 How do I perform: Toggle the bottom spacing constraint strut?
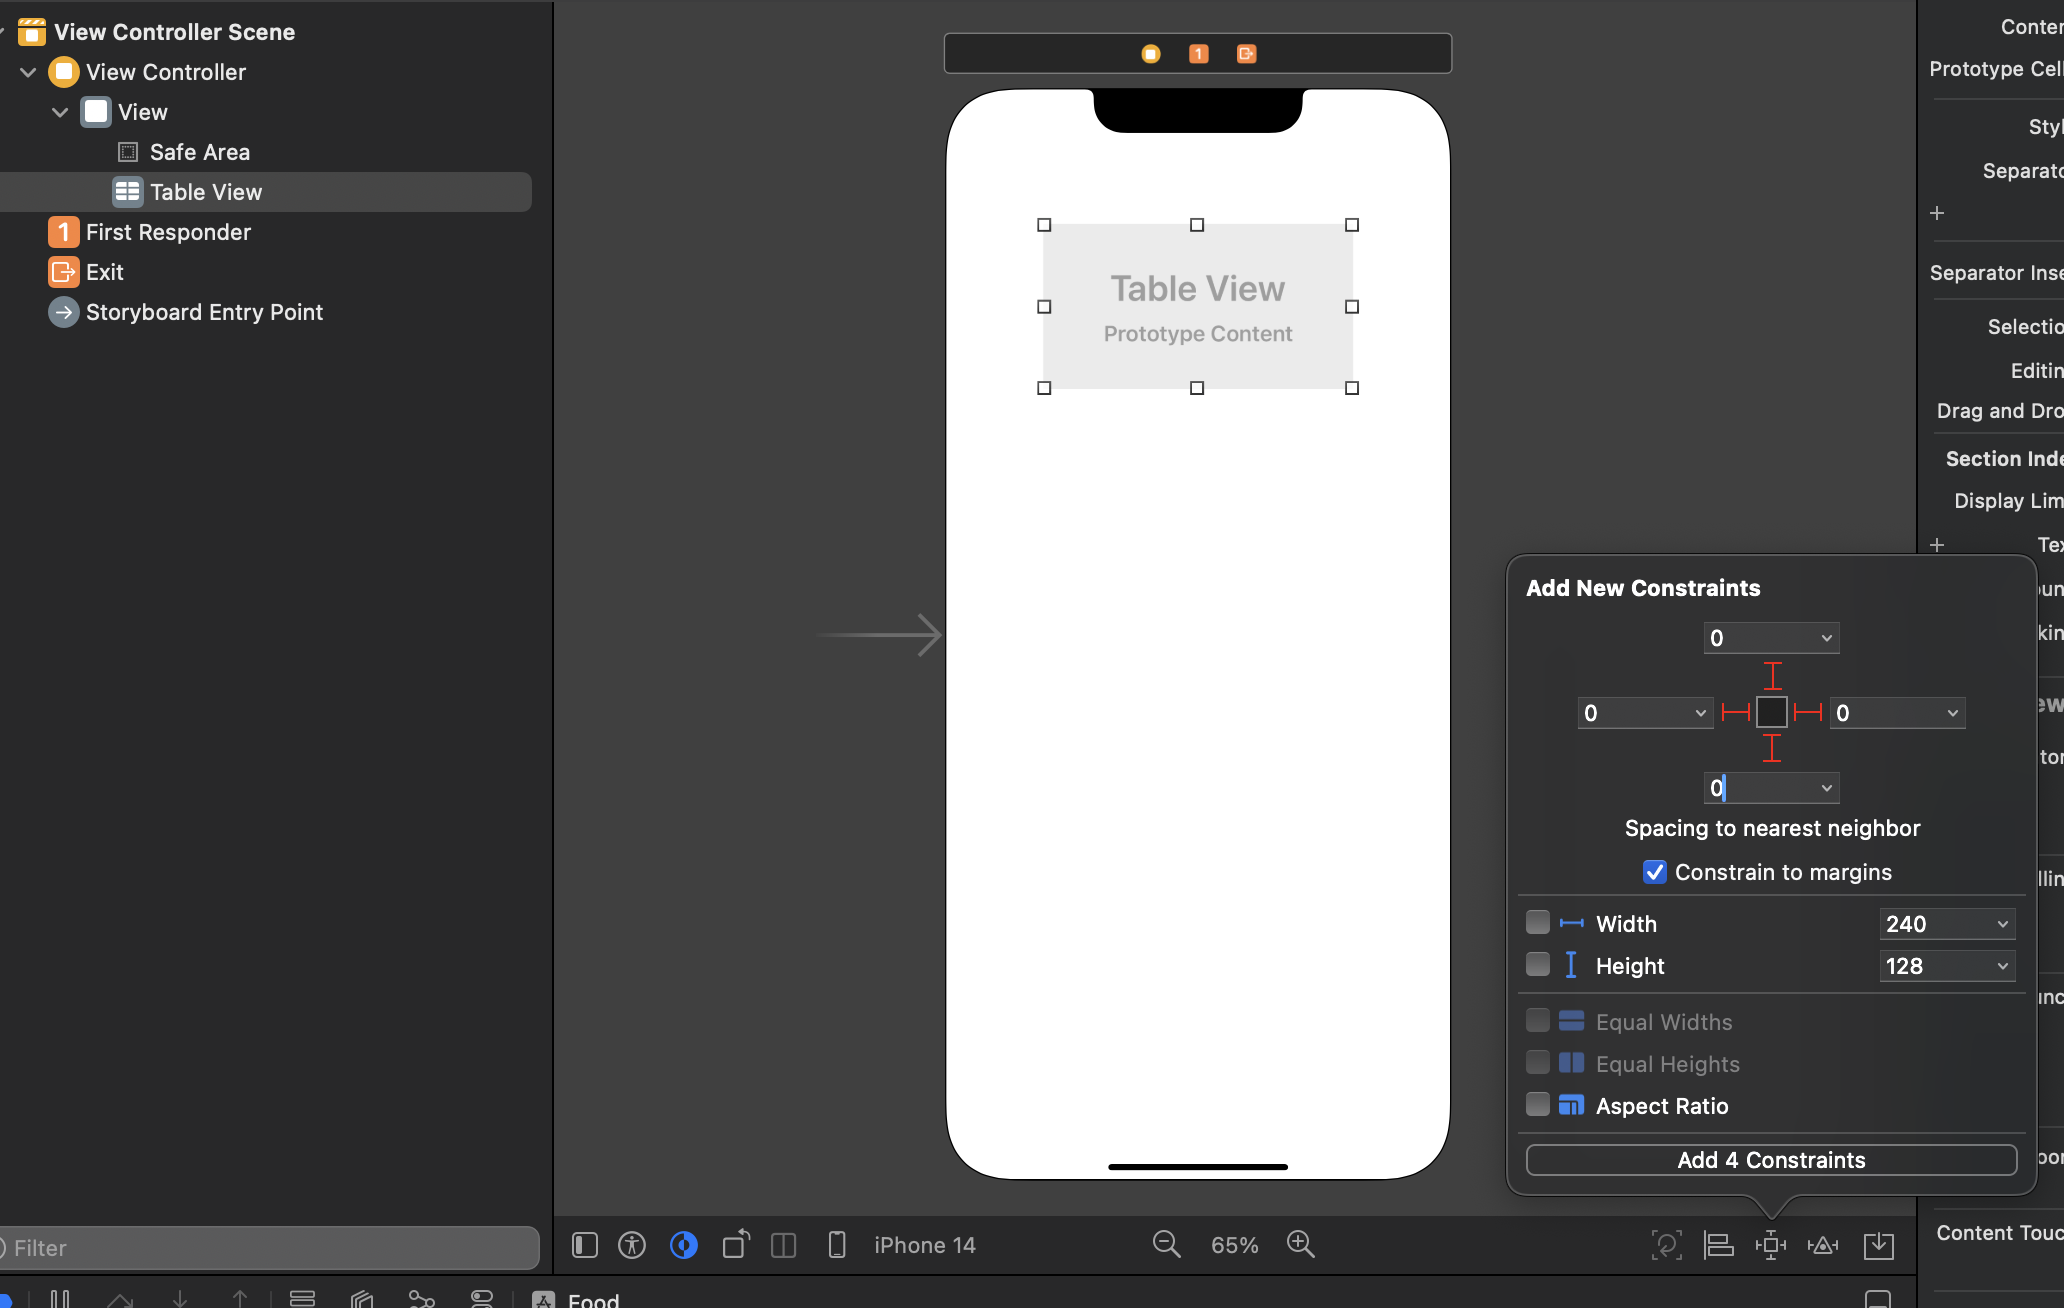coord(1772,748)
